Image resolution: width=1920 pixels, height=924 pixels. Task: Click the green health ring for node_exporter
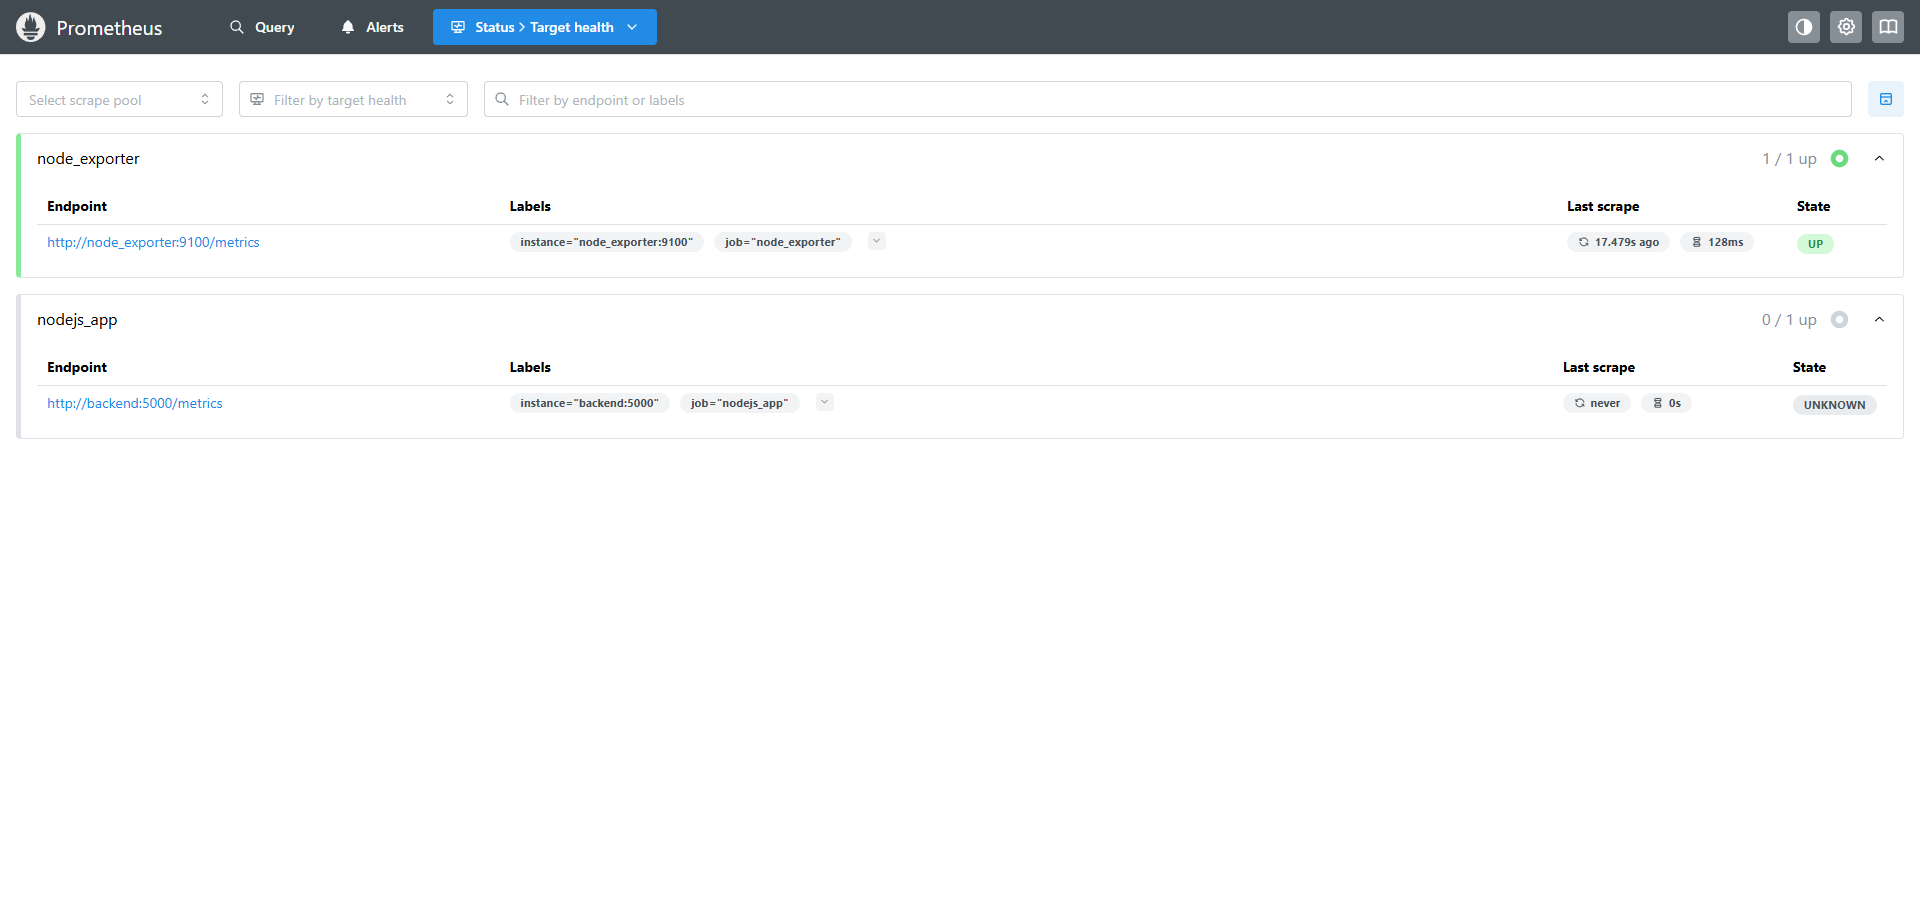[x=1839, y=158]
